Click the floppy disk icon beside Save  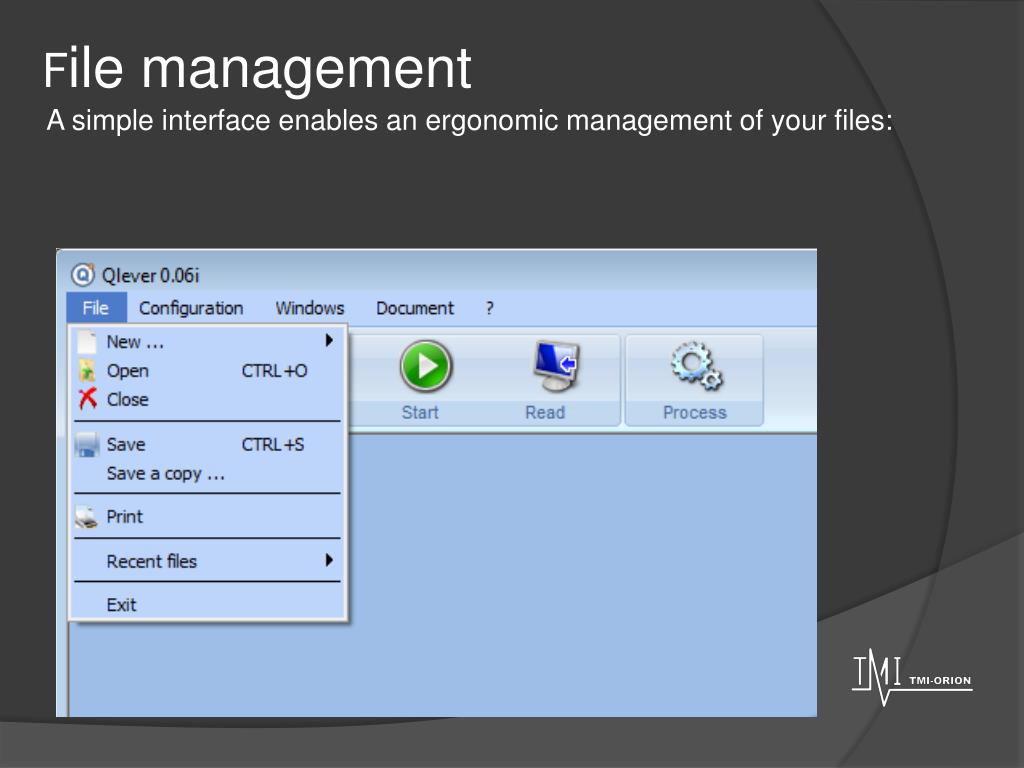point(87,444)
